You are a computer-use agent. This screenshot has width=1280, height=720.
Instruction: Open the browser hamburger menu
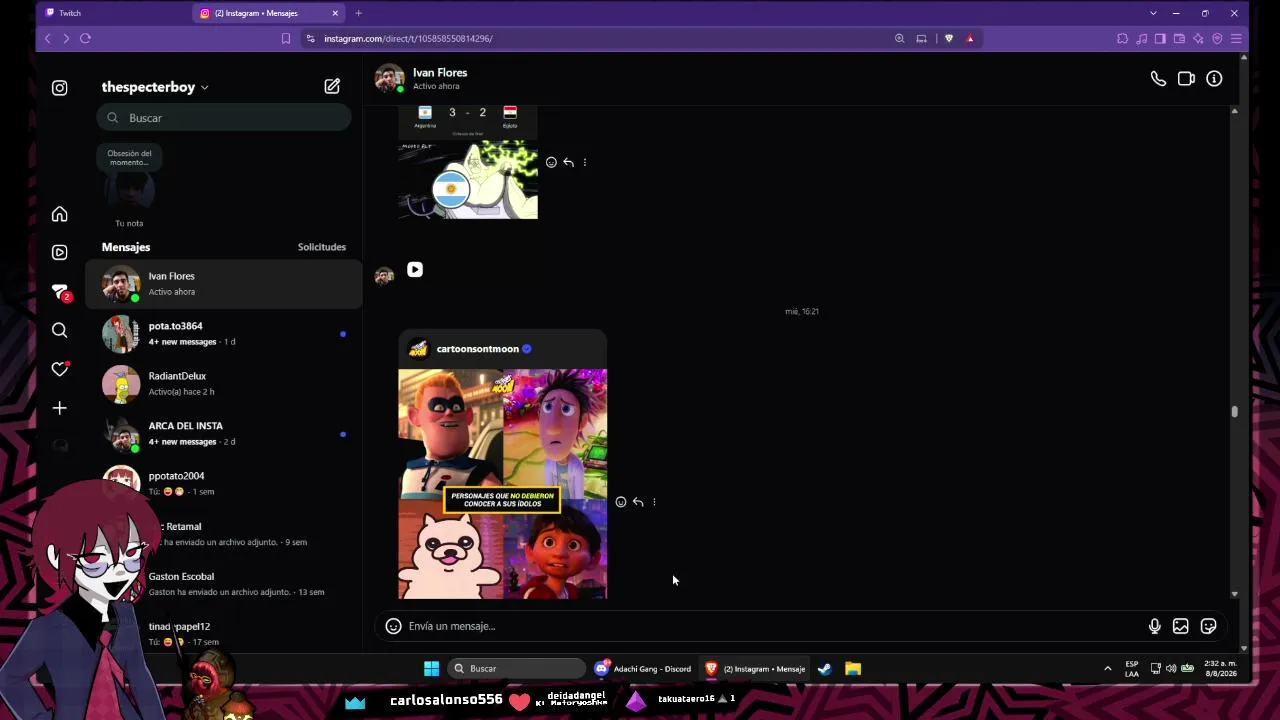[1236, 39]
